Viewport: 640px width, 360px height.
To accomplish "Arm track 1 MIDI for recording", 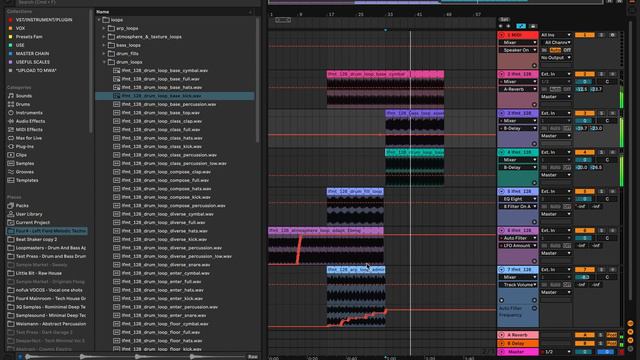I will point(613,35).
